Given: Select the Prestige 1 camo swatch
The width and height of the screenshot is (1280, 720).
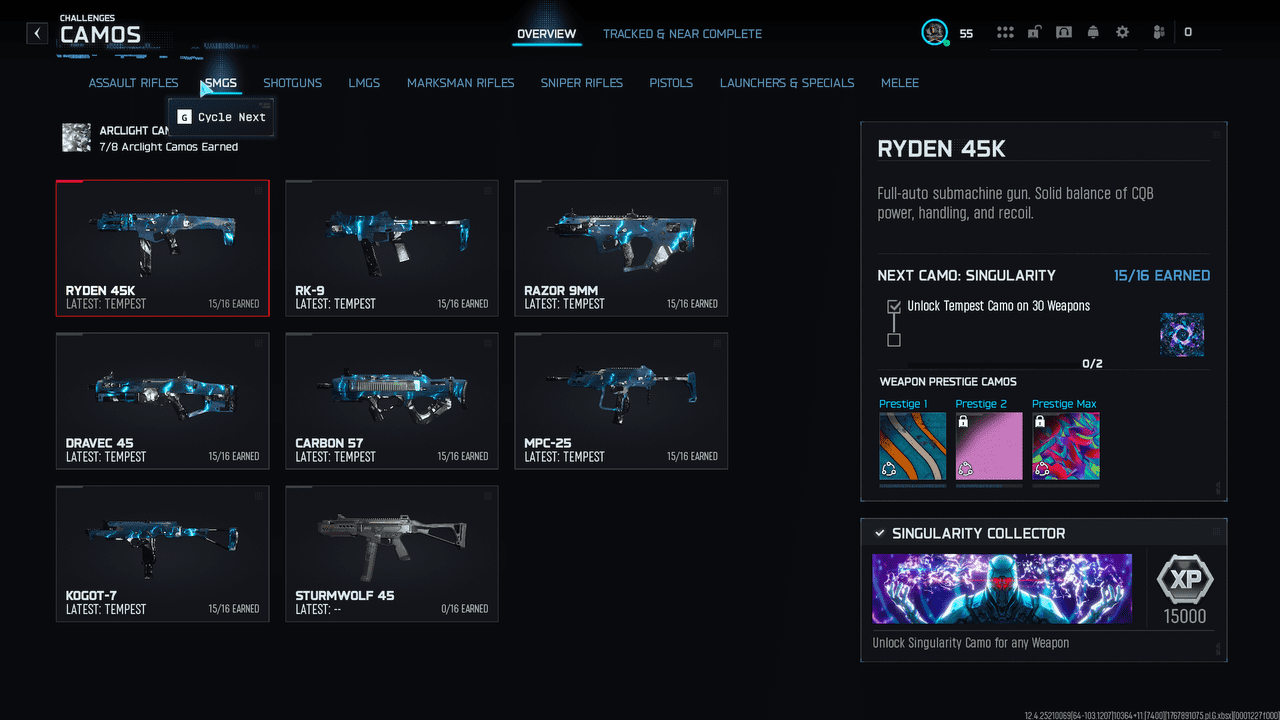Looking at the screenshot, I should tap(912, 446).
